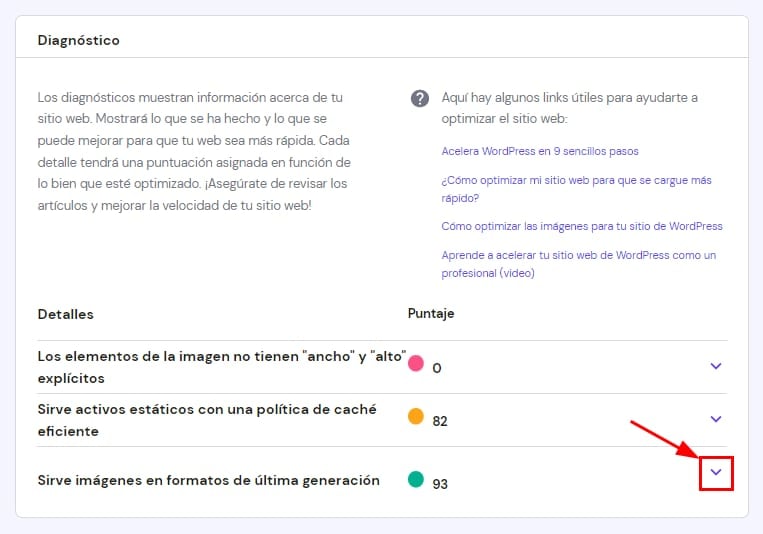Open "Acelera WordPress en 9 sencillos pasos" link
This screenshot has height=534, width=763.
click(540, 151)
